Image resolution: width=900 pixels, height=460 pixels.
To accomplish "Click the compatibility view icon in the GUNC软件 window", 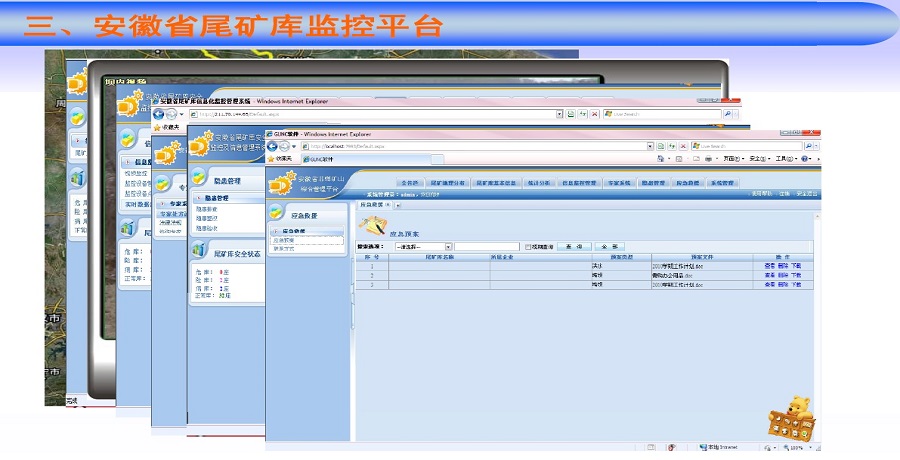I will [661, 146].
